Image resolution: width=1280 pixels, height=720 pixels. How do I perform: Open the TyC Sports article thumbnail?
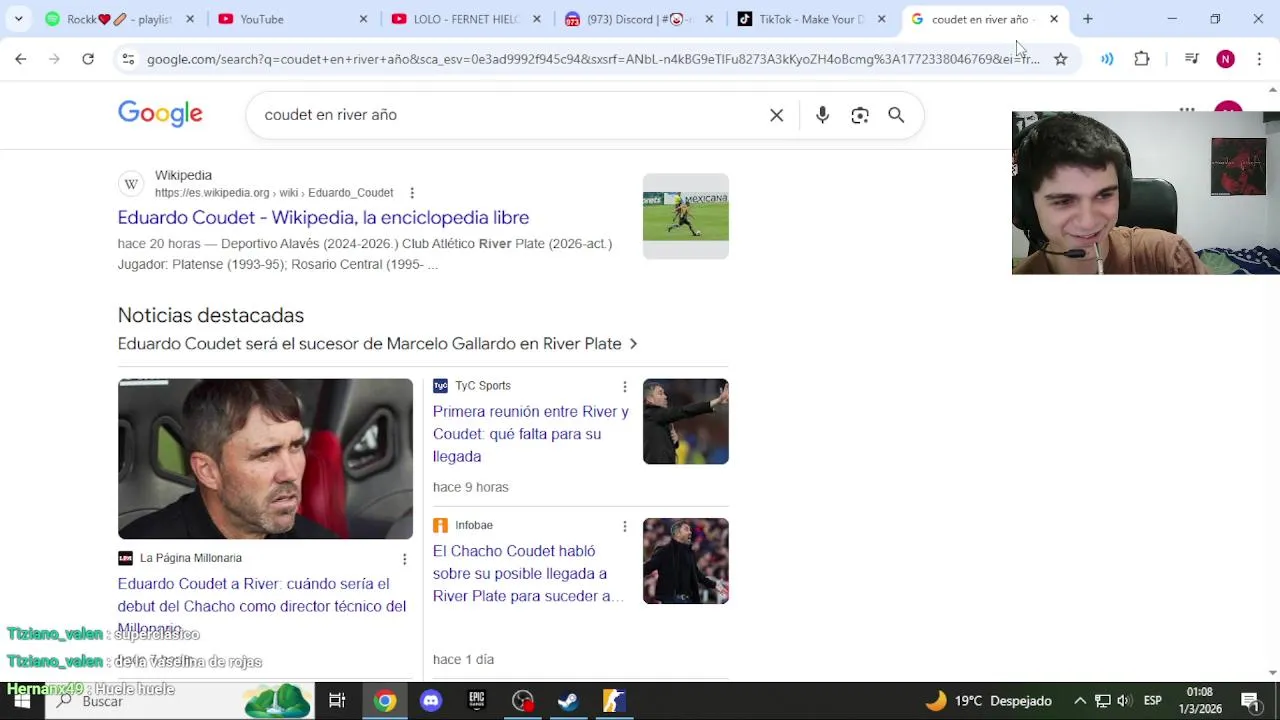click(x=685, y=421)
